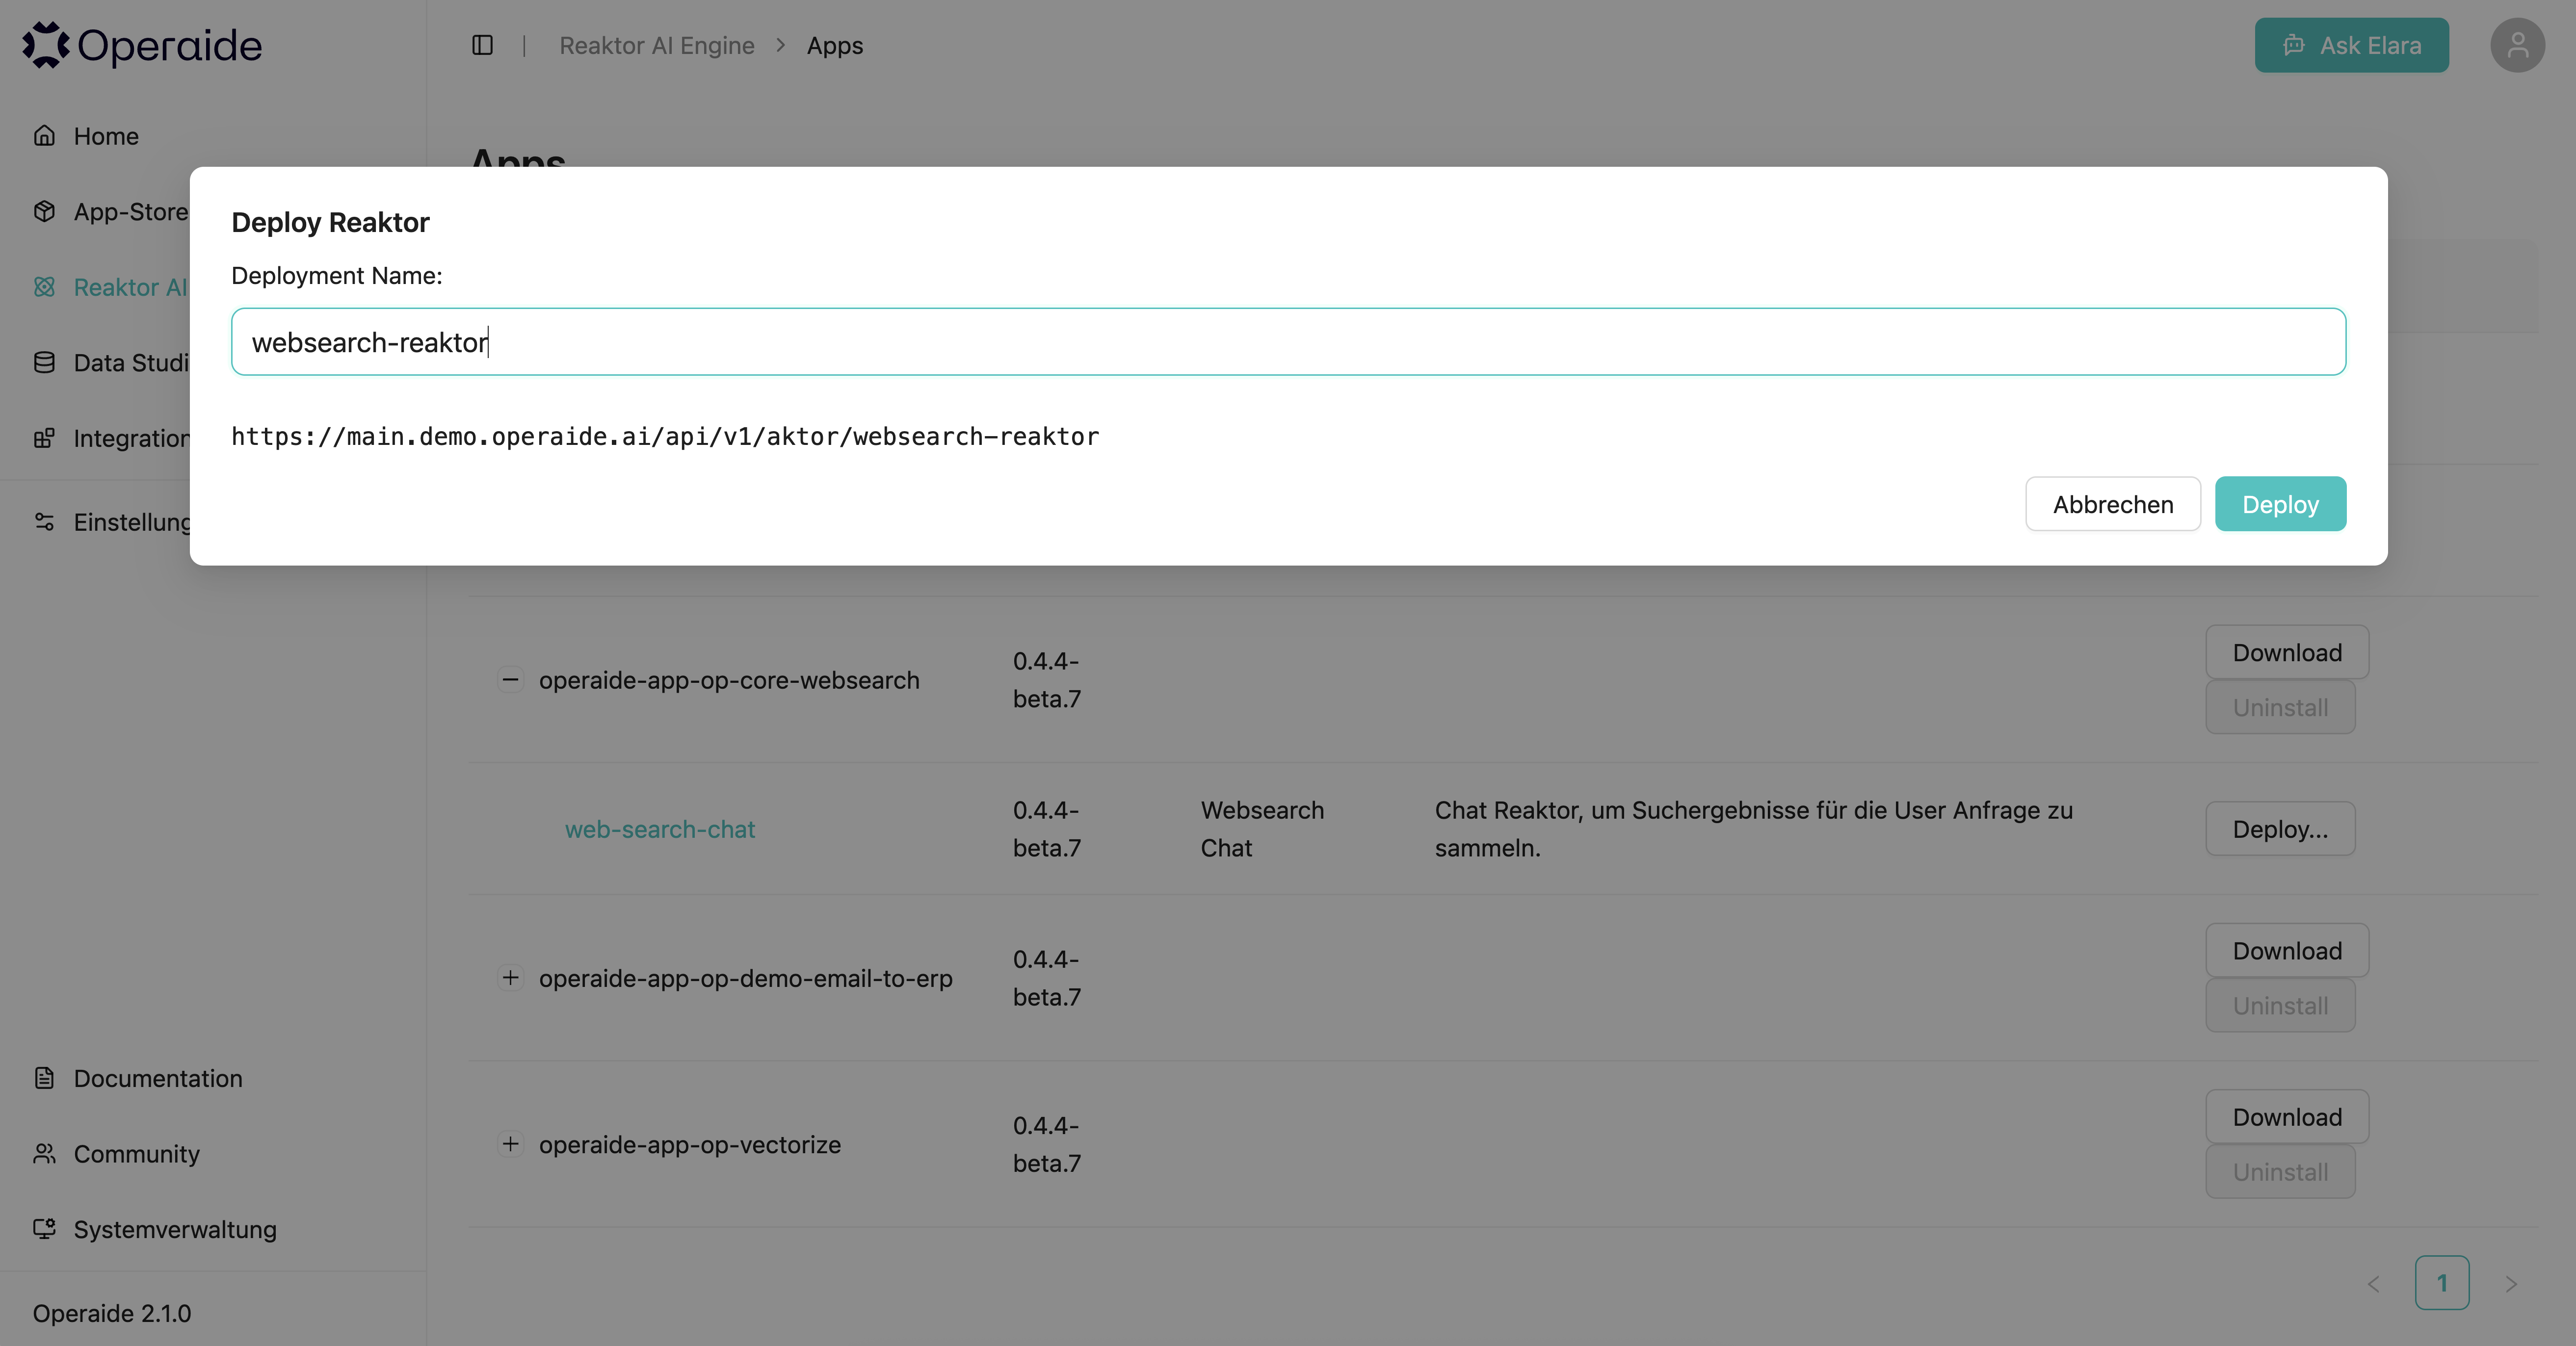Select the Reaktor AI atom icon
Image resolution: width=2576 pixels, height=1346 pixels.
click(44, 287)
